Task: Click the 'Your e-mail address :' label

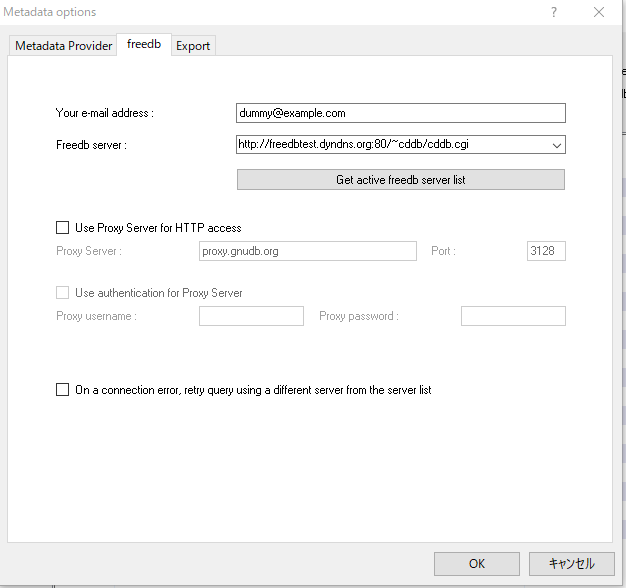Action: click(105, 113)
